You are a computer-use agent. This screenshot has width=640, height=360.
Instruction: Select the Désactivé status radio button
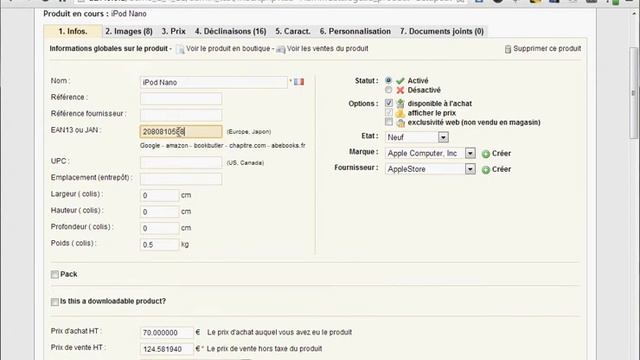coord(389,90)
